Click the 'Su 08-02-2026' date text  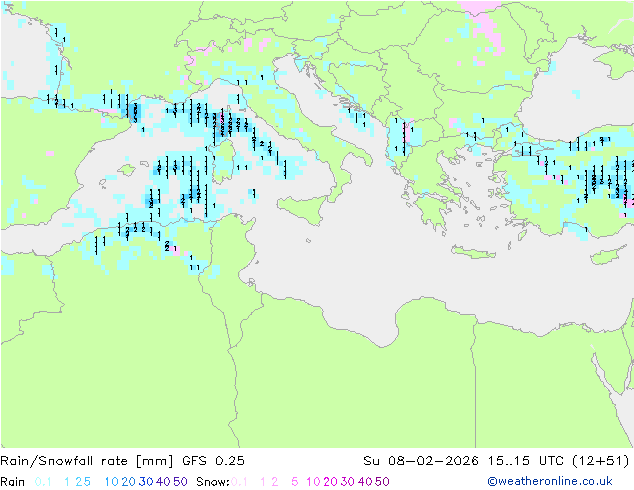pos(421,461)
